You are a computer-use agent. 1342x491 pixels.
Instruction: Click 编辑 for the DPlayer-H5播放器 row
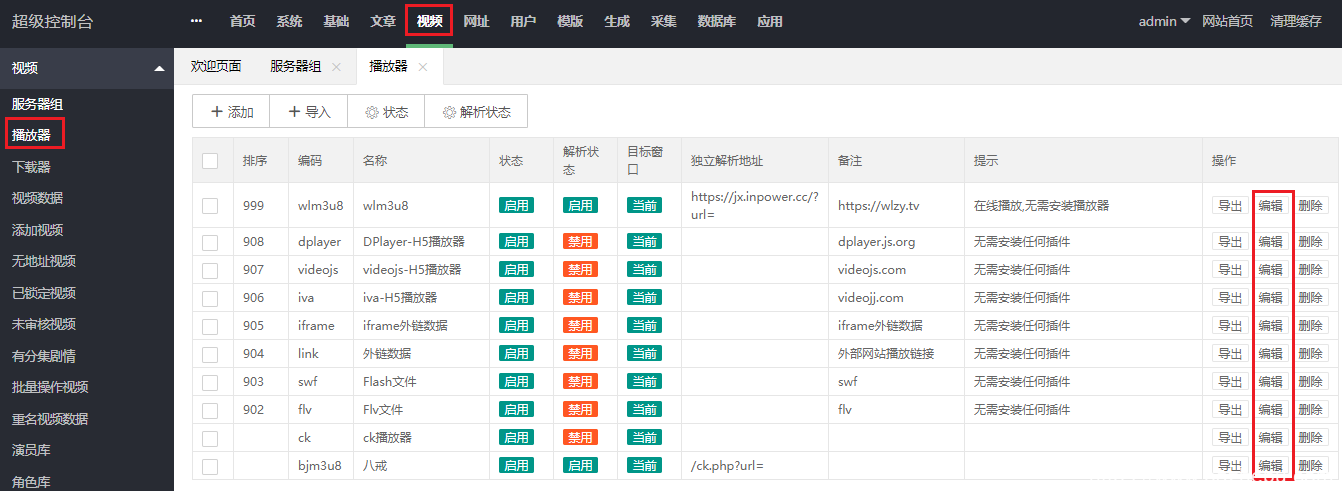pyautogui.click(x=1270, y=242)
